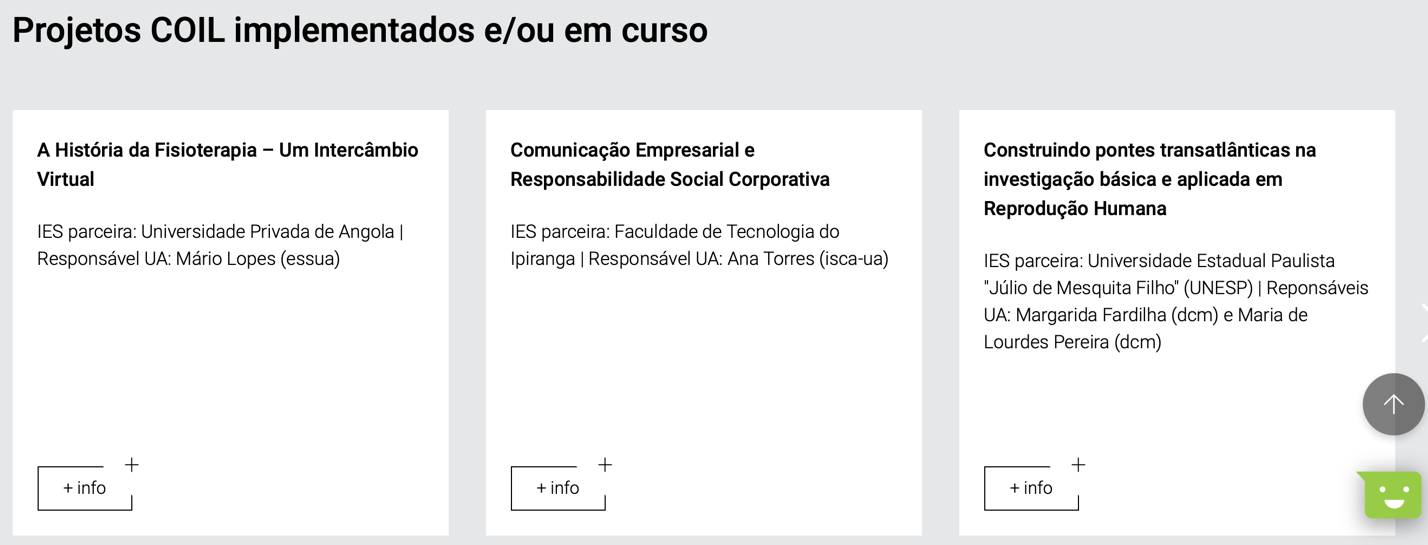Click Lourdes Pereira (dcm) text line
The image size is (1428, 545).
1073,342
